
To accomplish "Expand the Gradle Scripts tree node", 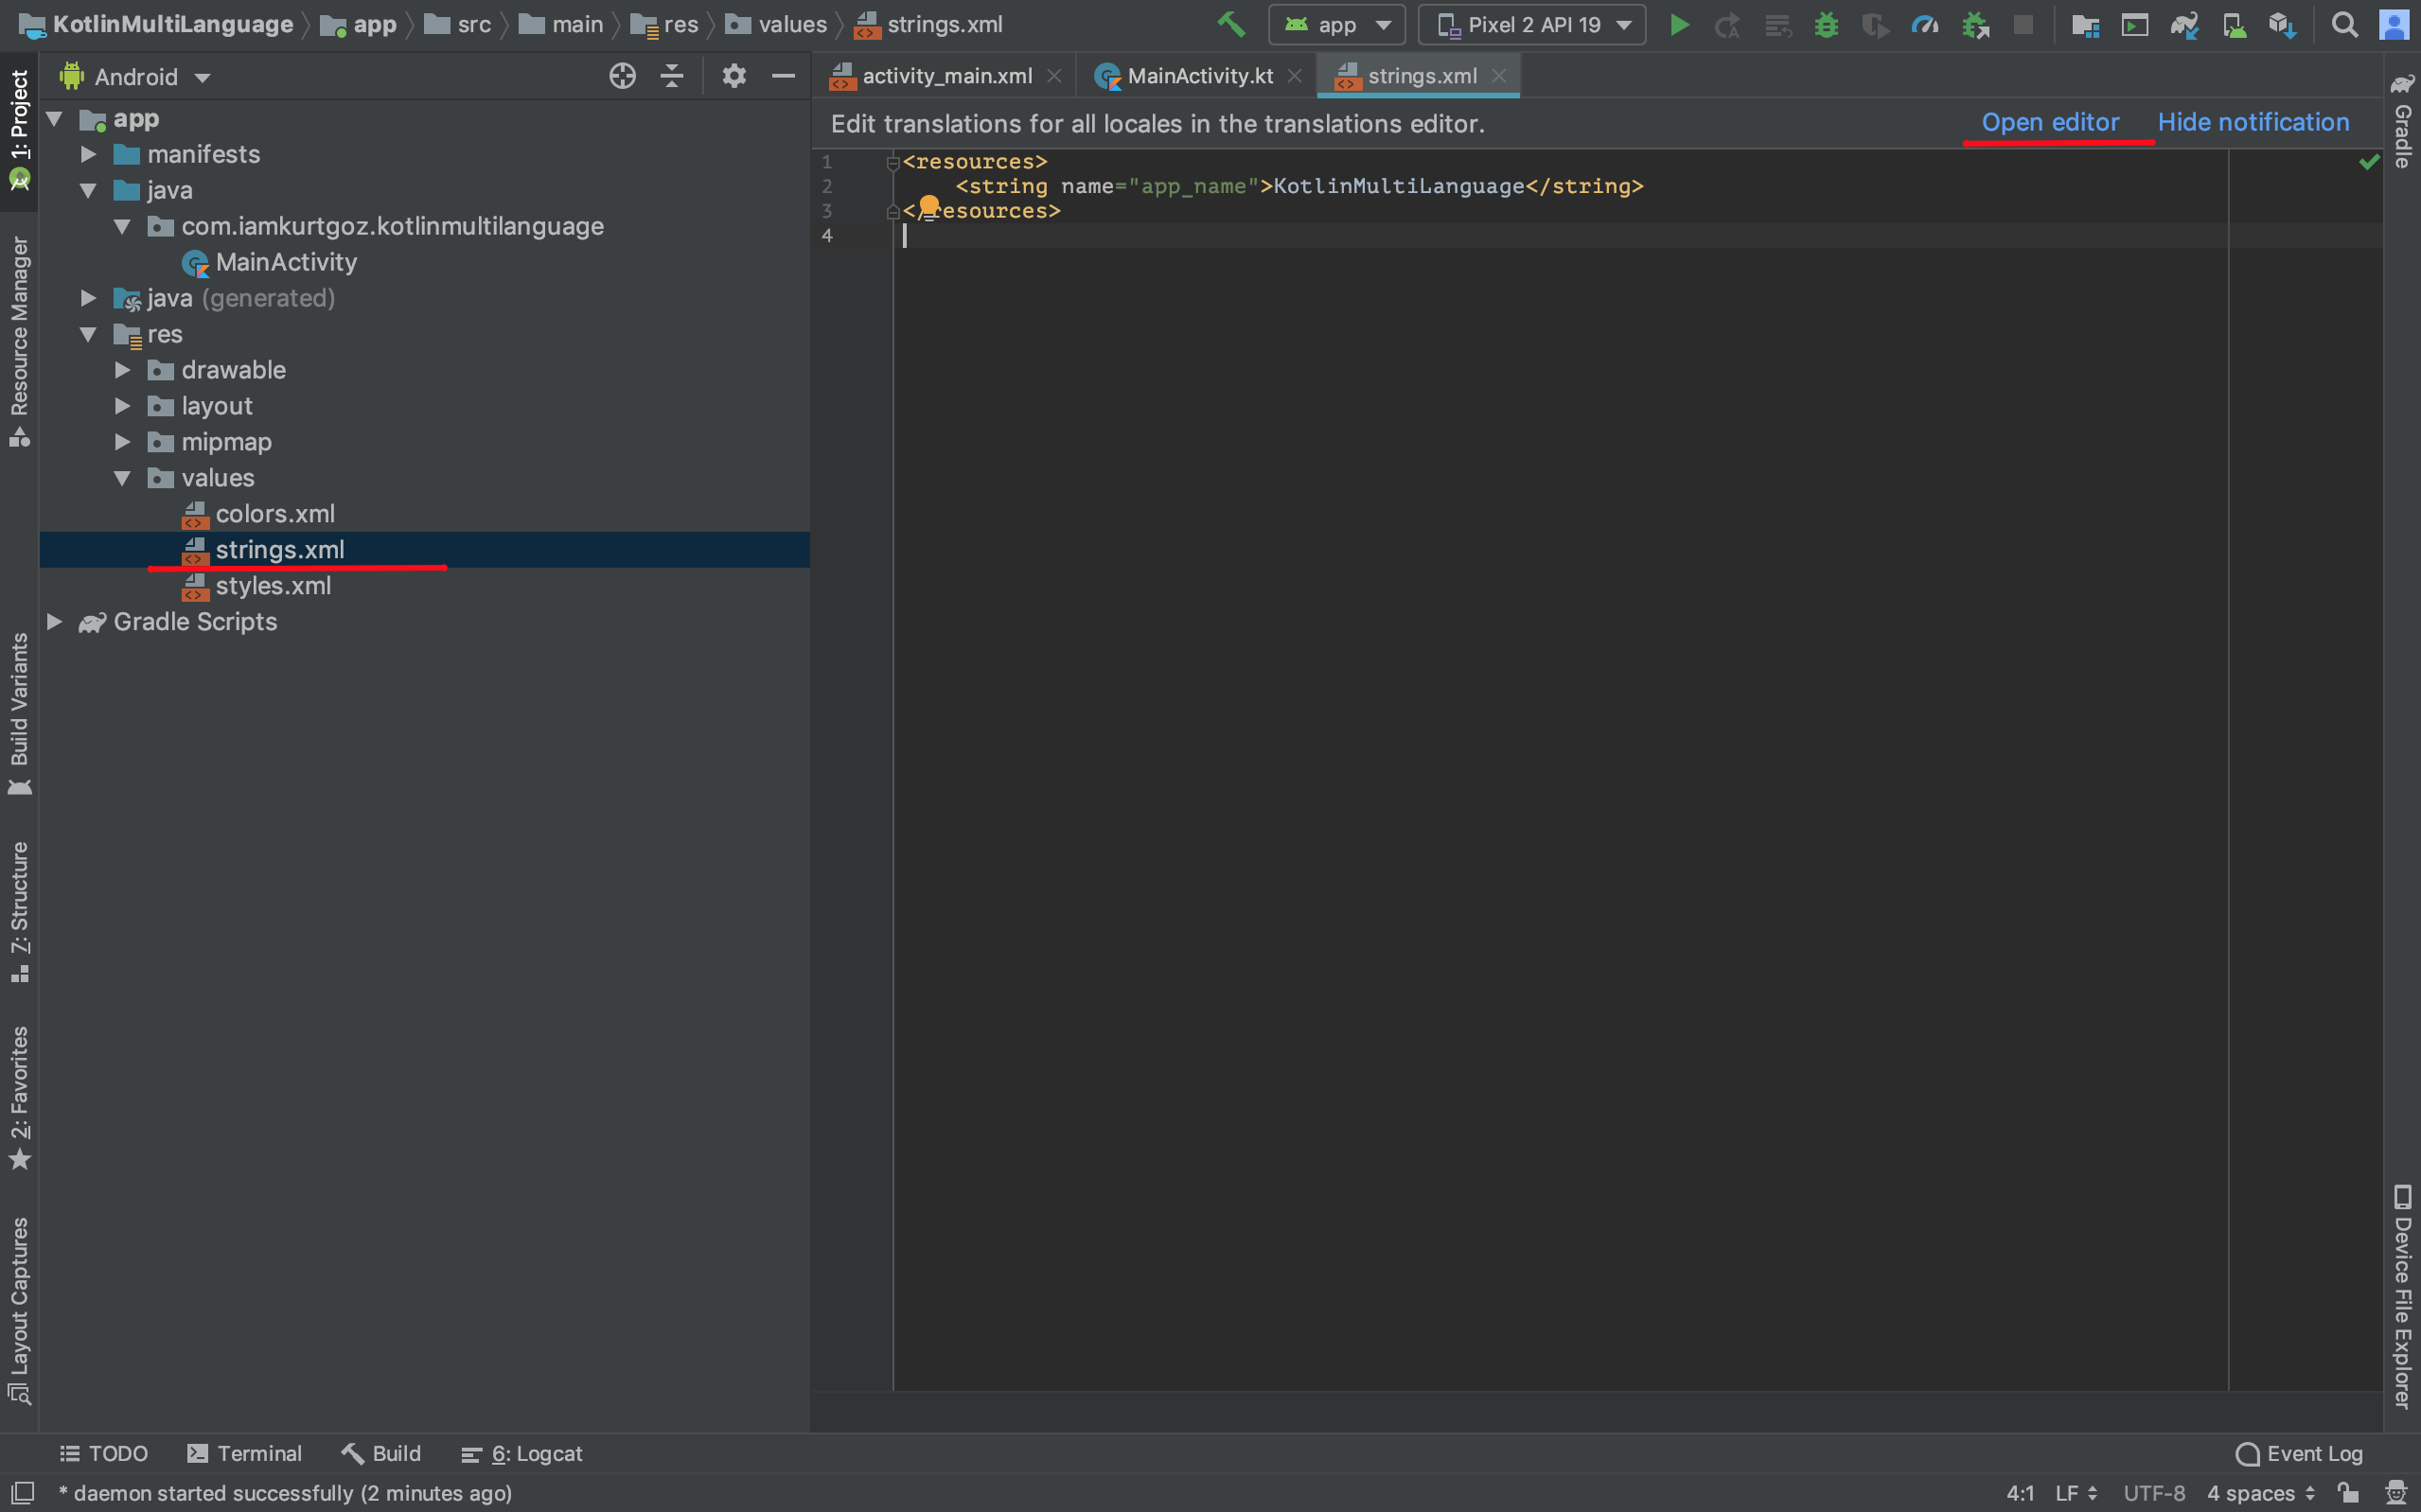I will click(x=55, y=622).
